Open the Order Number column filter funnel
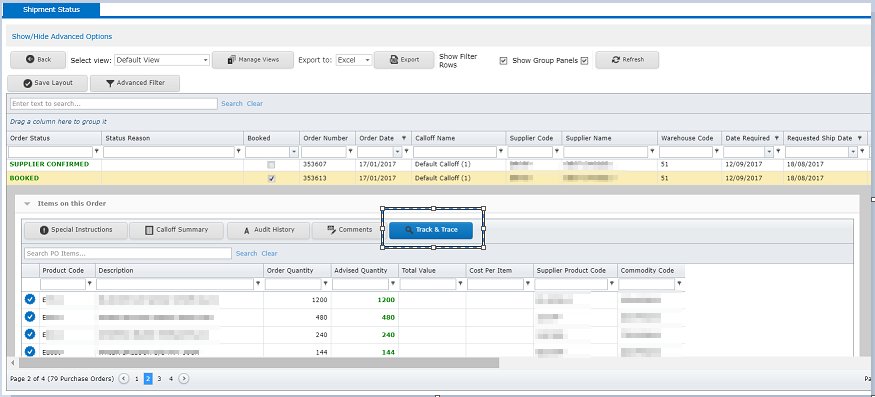875x397 pixels. click(350, 151)
